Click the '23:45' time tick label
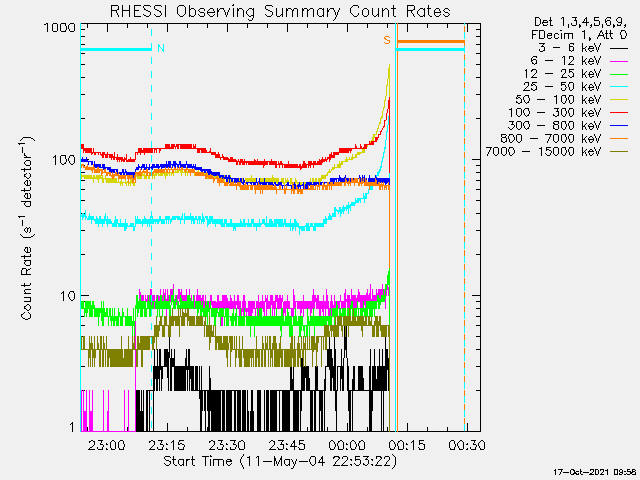The image size is (640, 480). (287, 445)
